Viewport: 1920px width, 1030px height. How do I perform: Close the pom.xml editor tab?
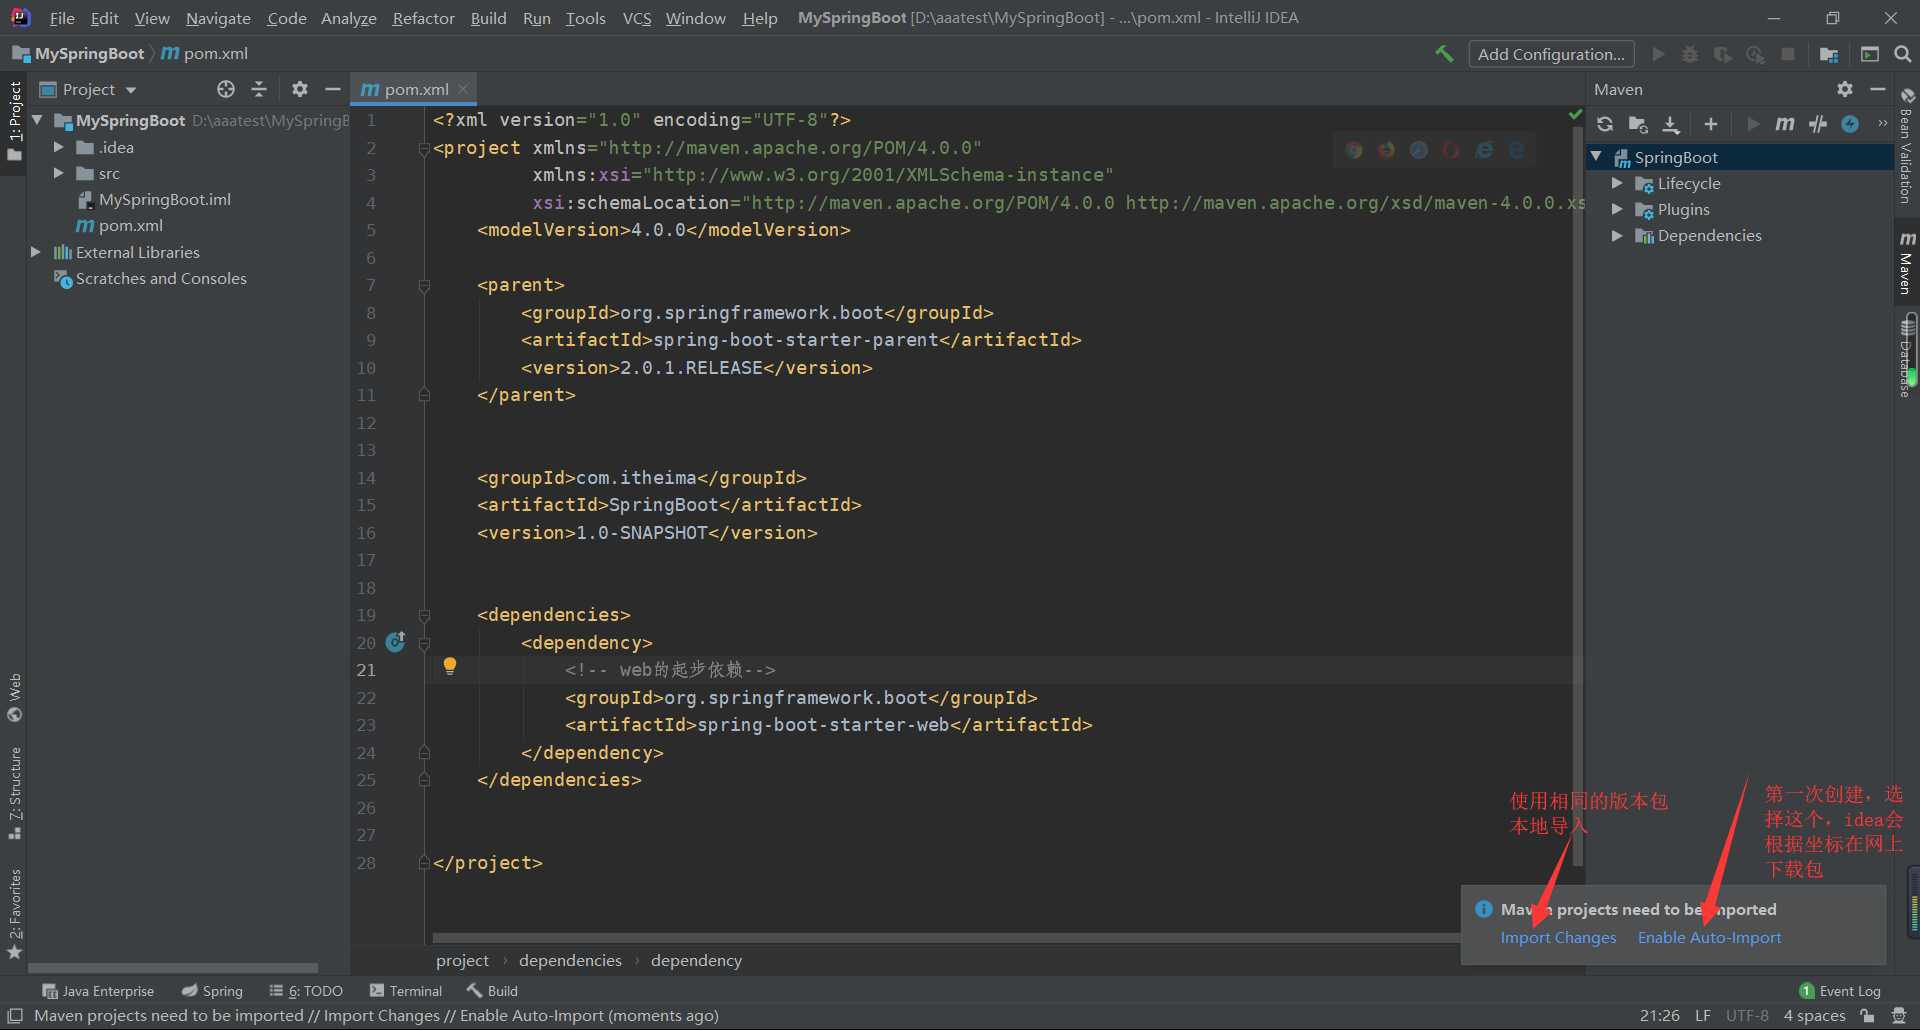[463, 89]
